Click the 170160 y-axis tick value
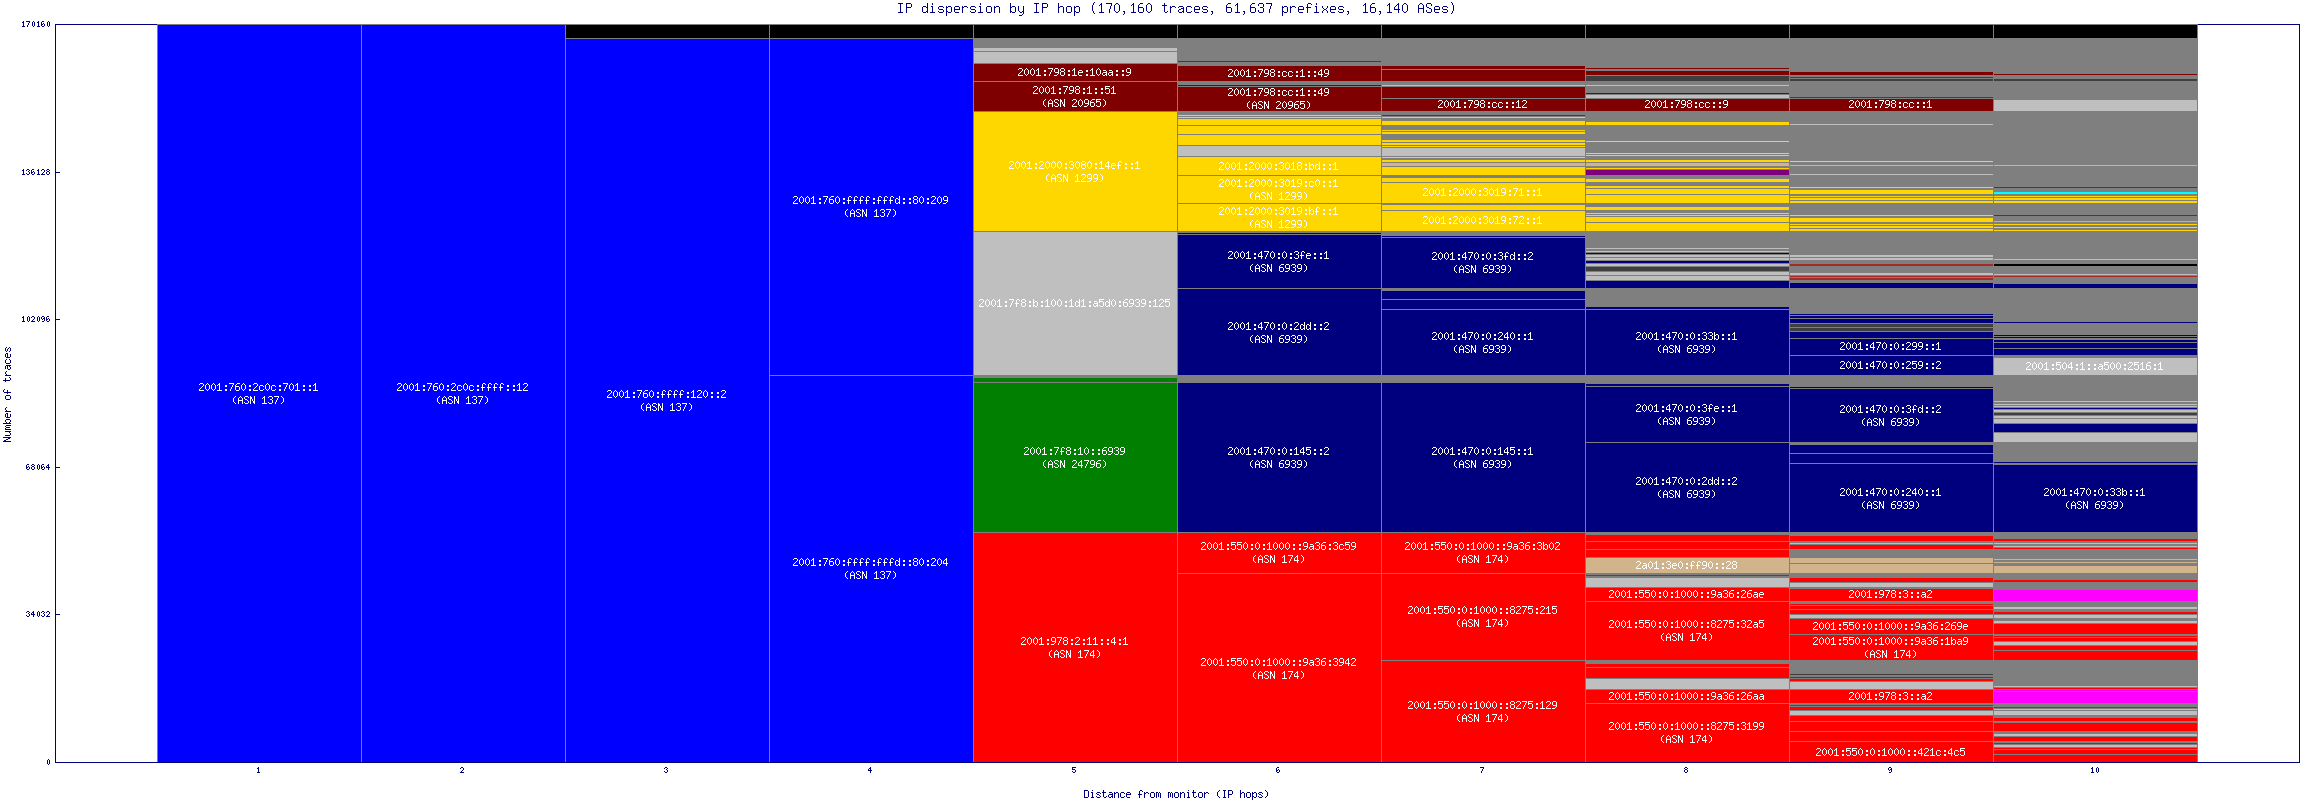 [x=36, y=24]
